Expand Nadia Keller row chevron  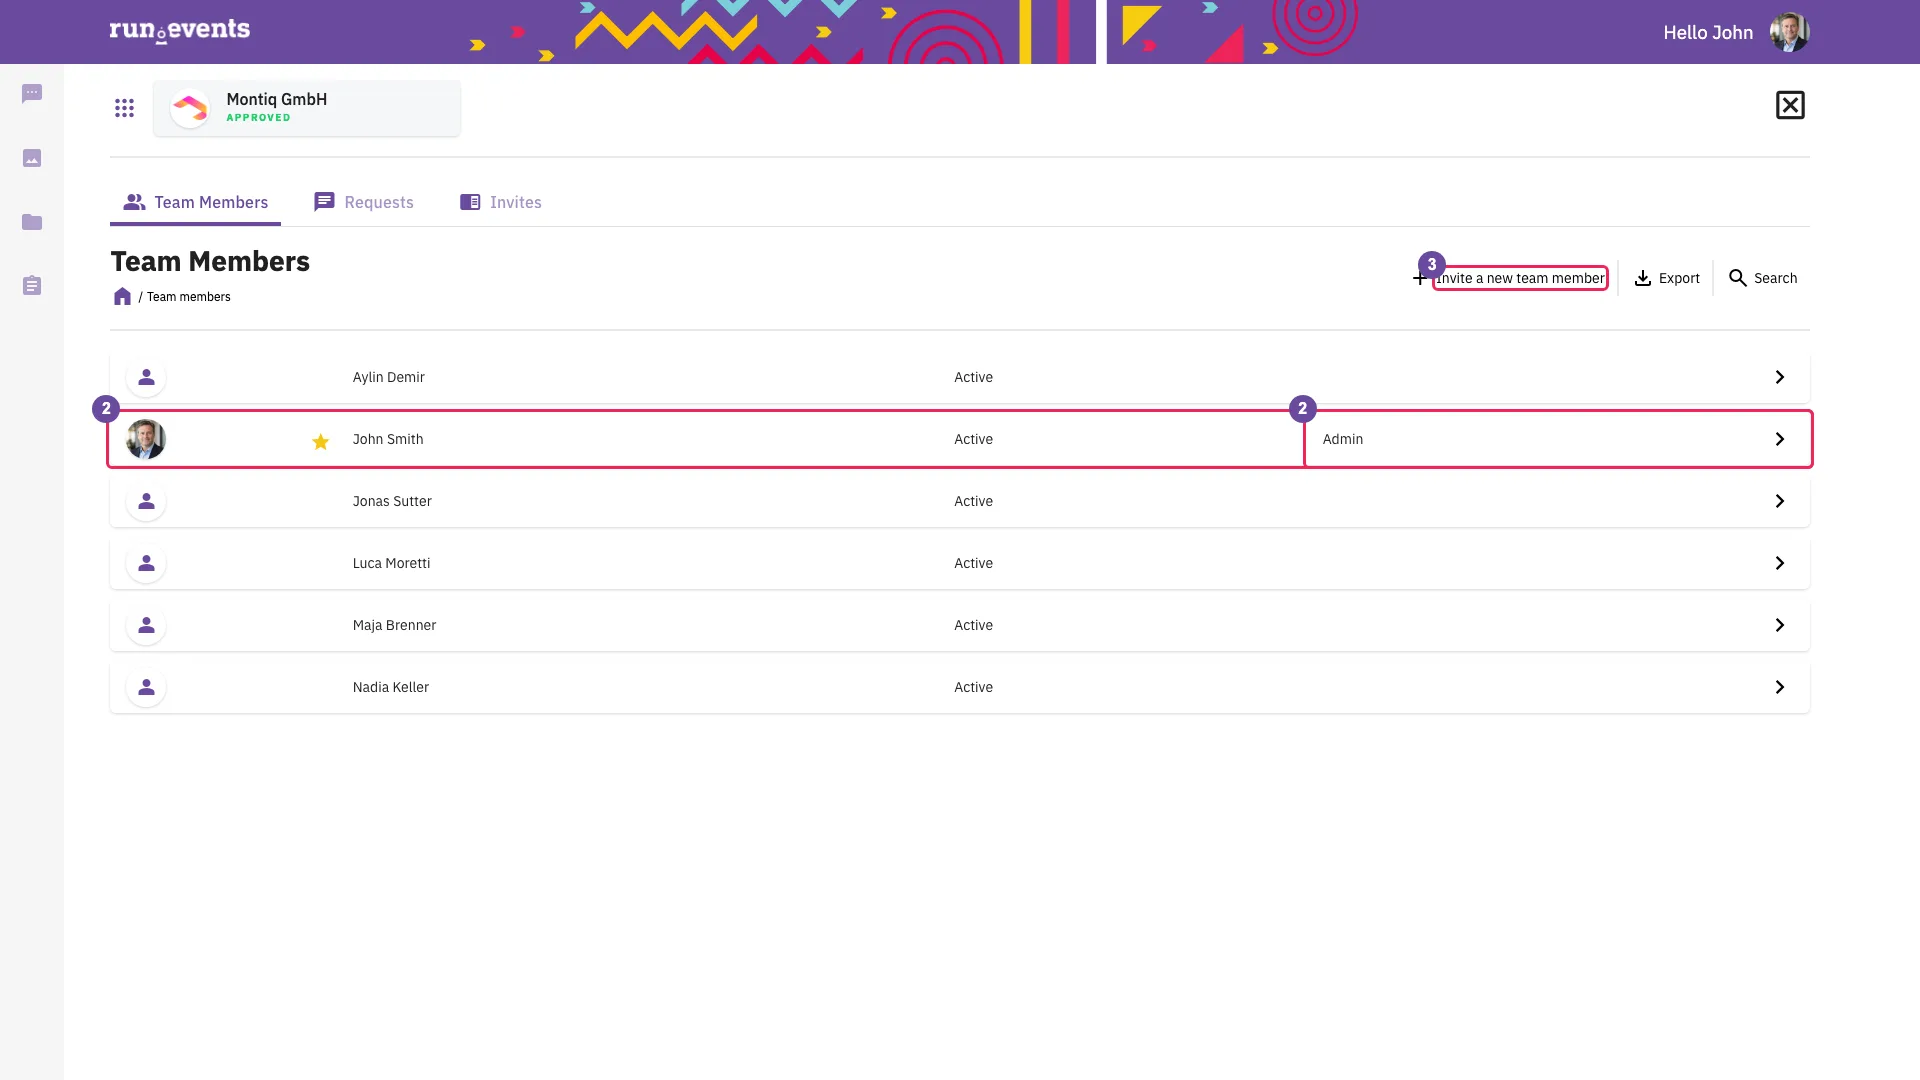(1780, 687)
